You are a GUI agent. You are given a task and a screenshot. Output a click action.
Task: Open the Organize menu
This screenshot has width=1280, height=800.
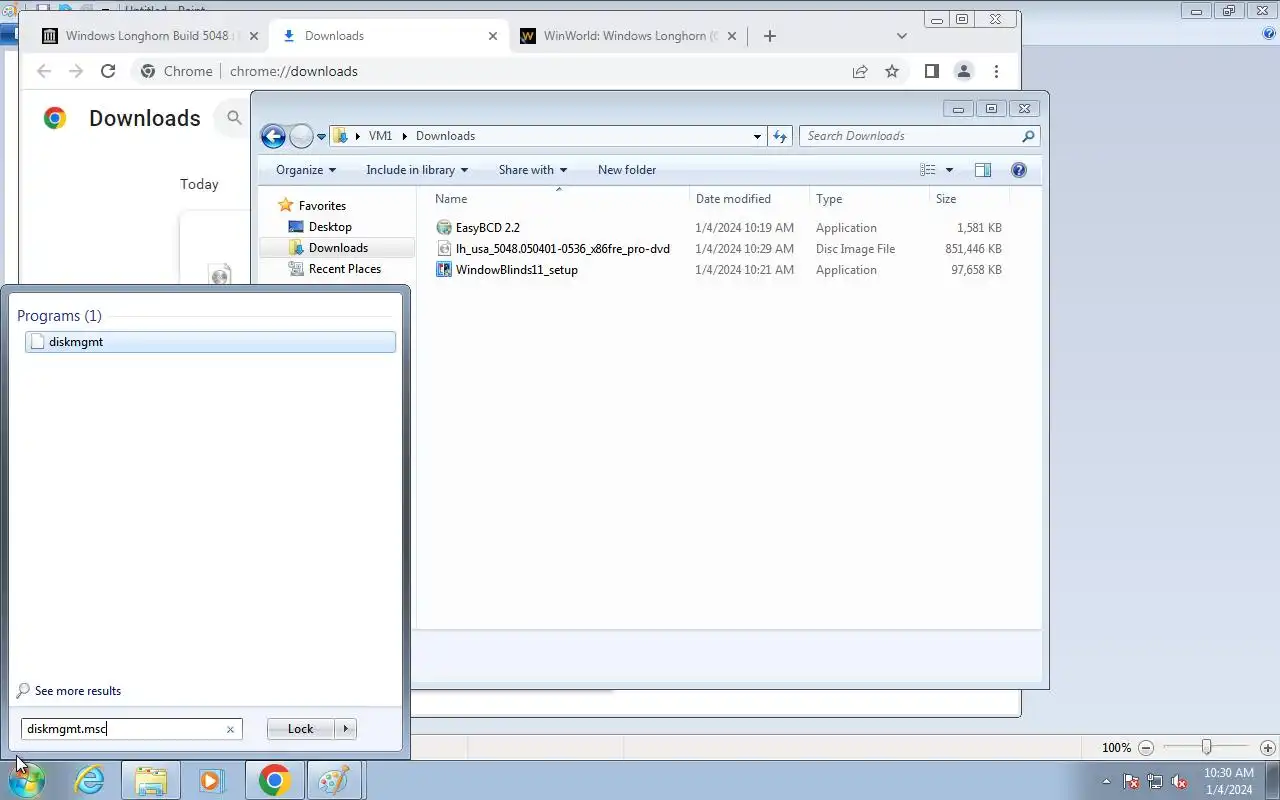(306, 170)
